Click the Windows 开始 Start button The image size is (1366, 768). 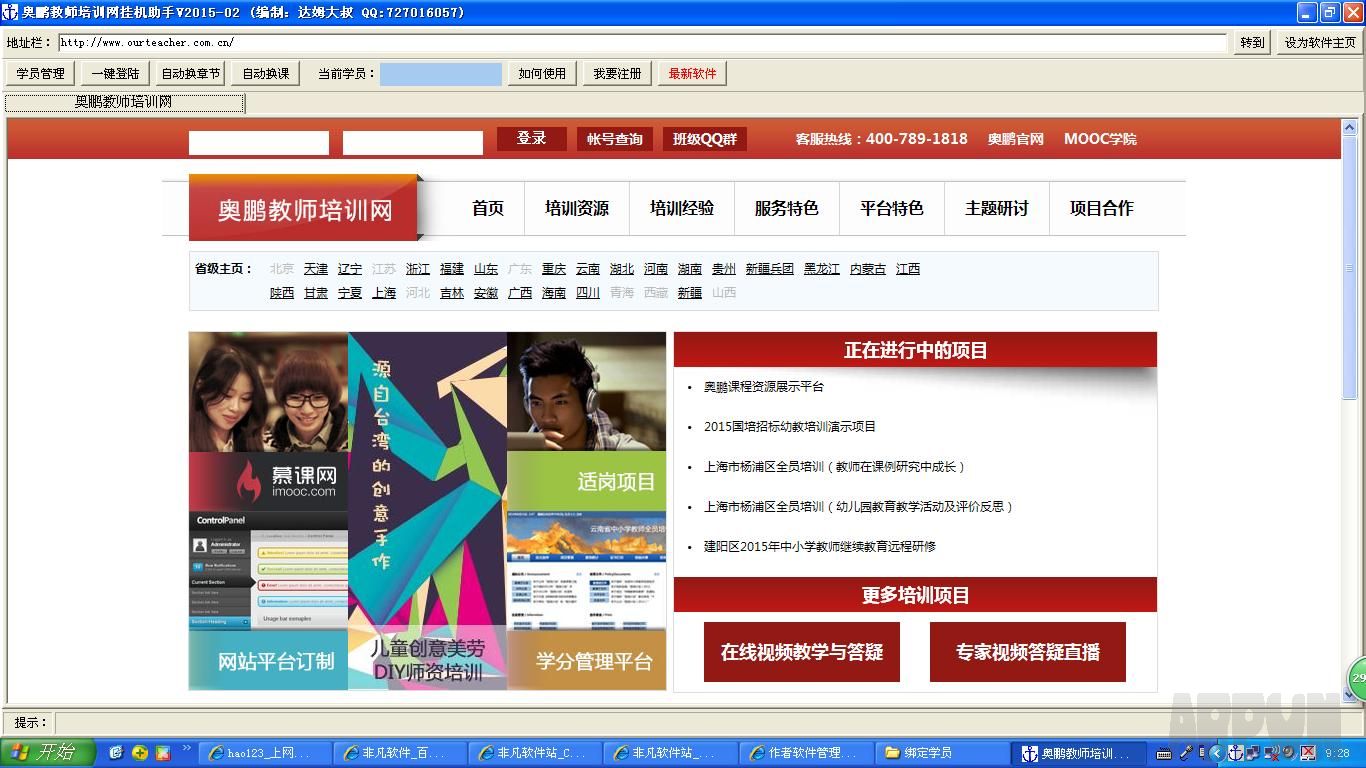pos(47,753)
